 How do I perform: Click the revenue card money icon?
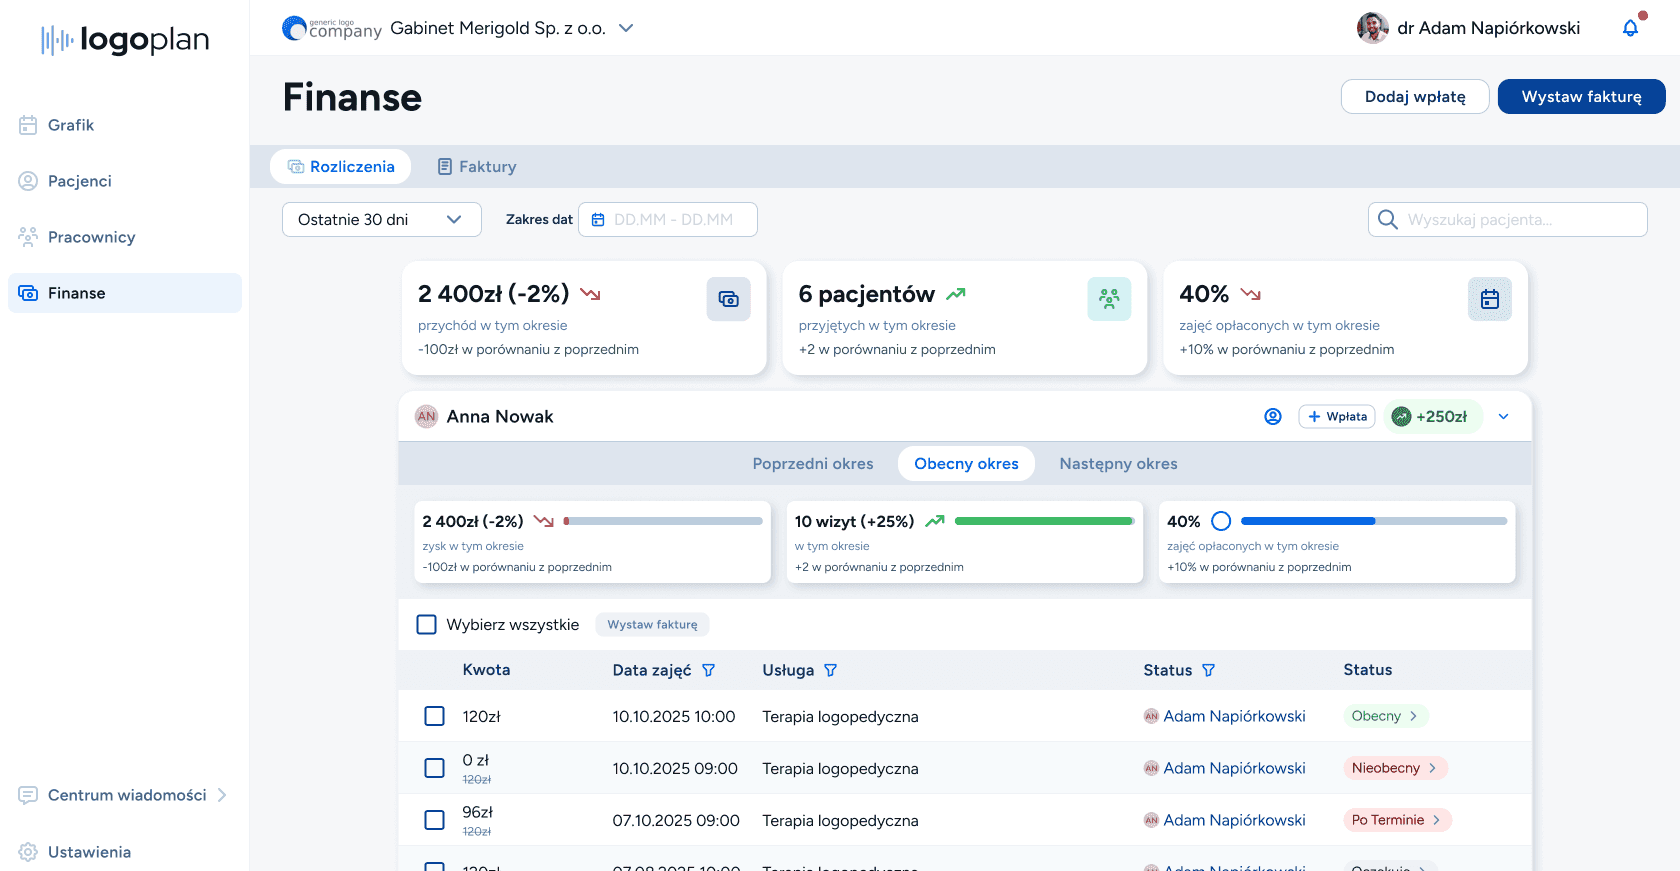pos(728,299)
